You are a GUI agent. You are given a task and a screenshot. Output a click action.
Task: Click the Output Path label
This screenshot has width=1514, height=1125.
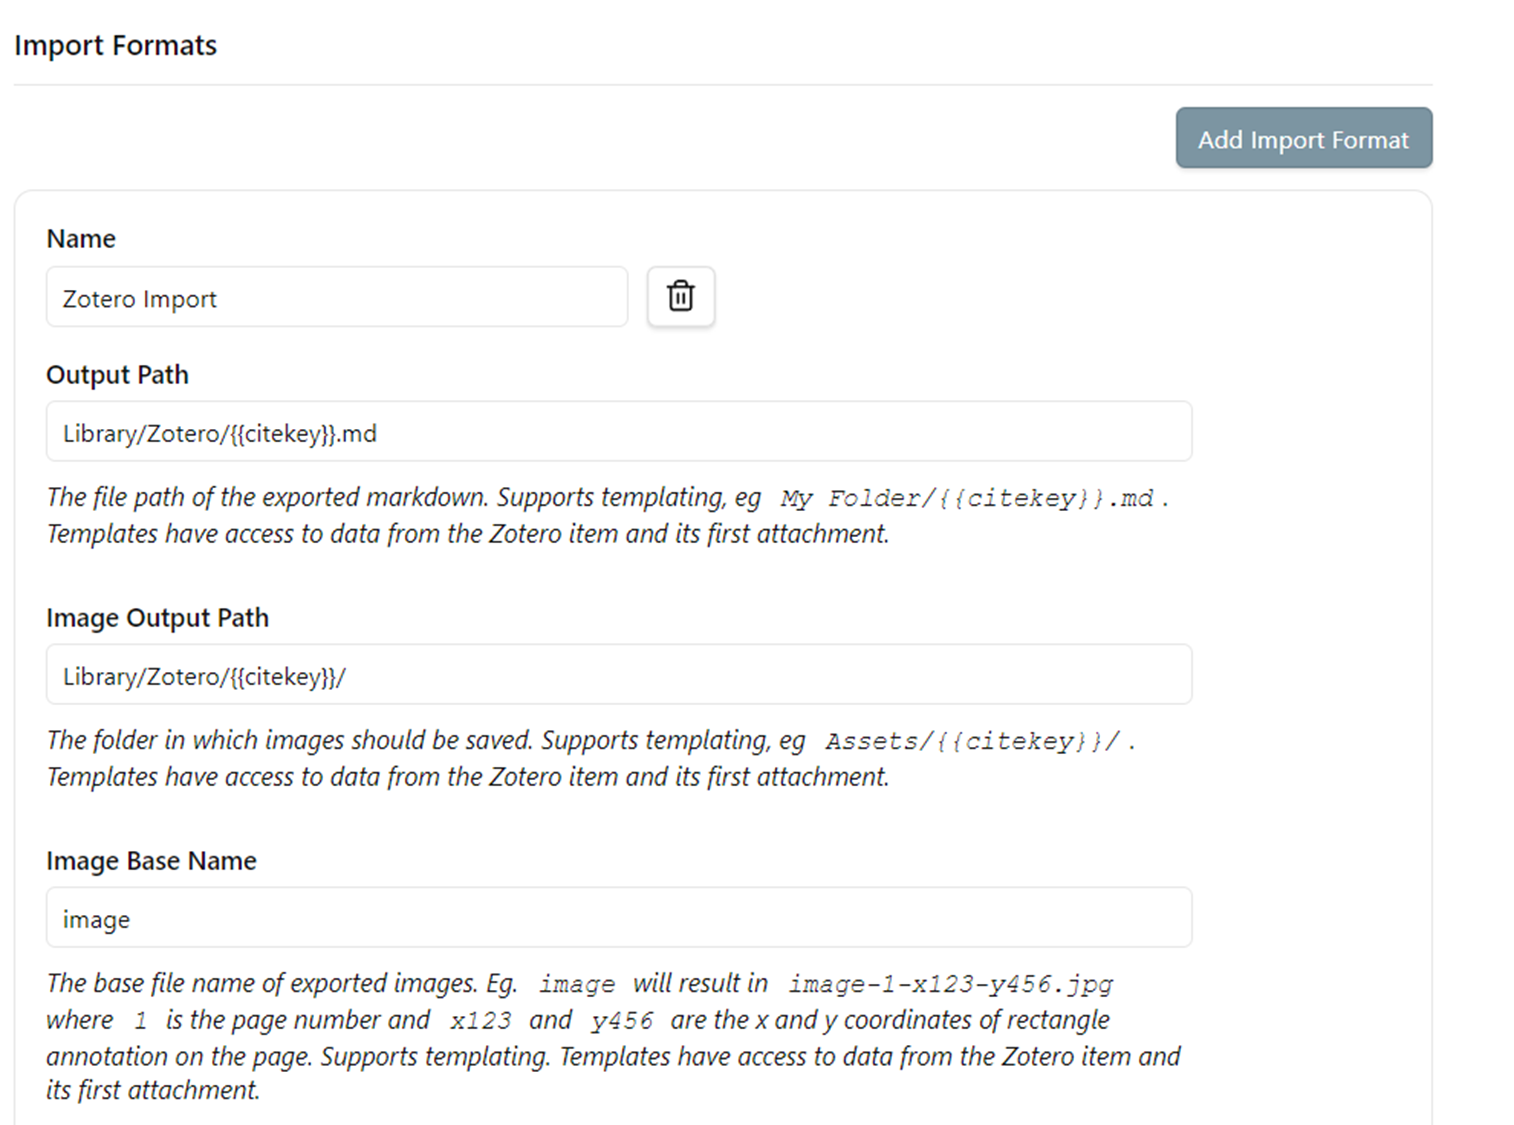117,375
